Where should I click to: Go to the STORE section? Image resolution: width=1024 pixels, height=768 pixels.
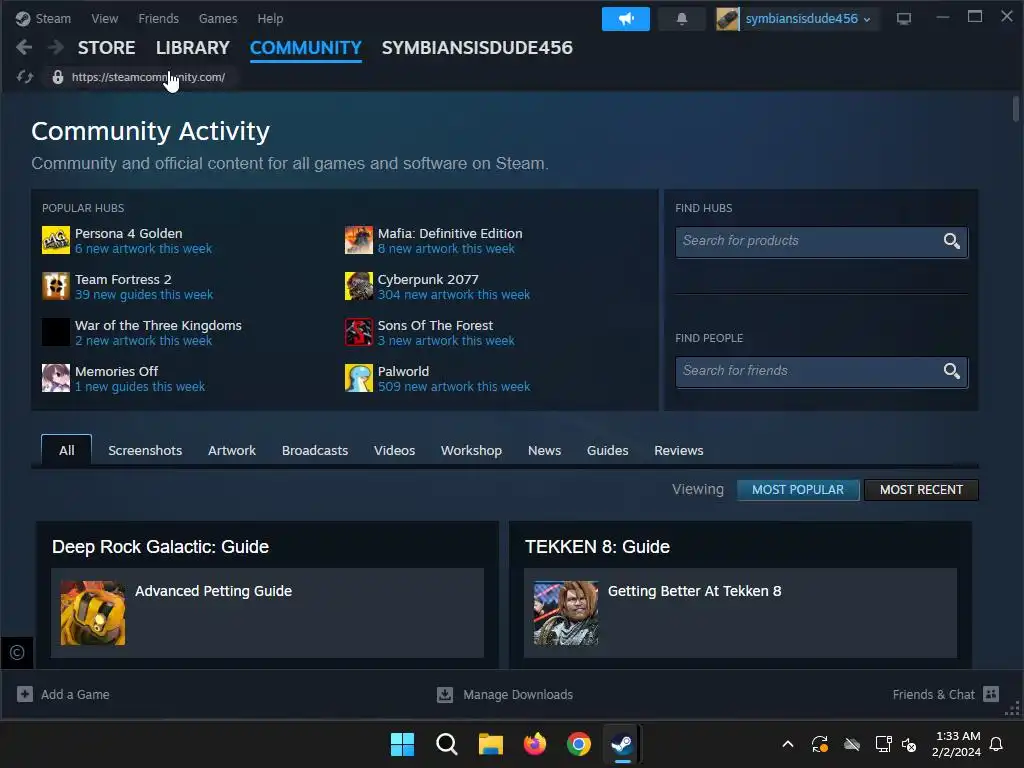106,48
